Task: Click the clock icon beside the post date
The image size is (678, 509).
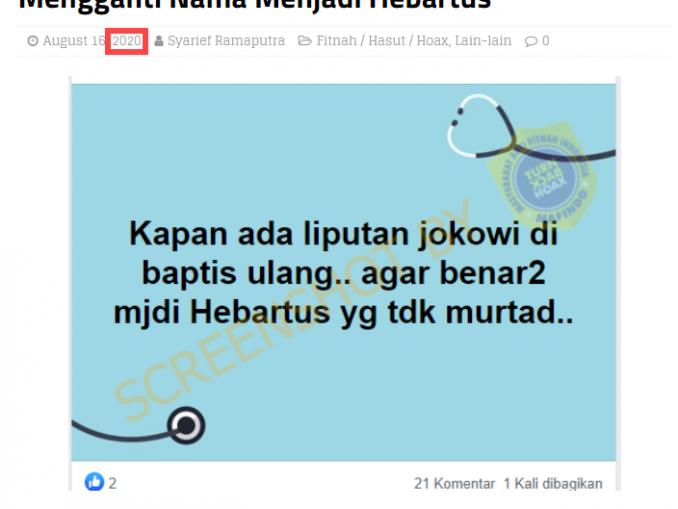Action: tap(33, 41)
